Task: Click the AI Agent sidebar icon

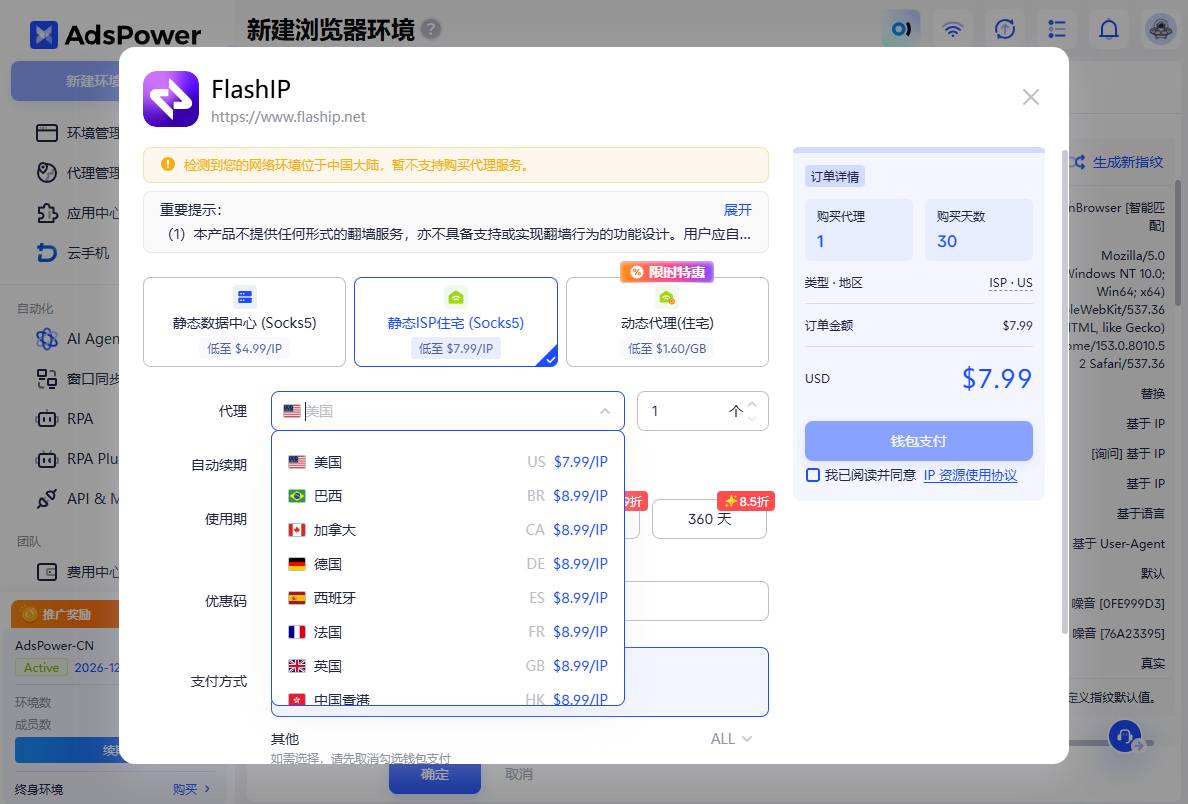Action: [47, 339]
